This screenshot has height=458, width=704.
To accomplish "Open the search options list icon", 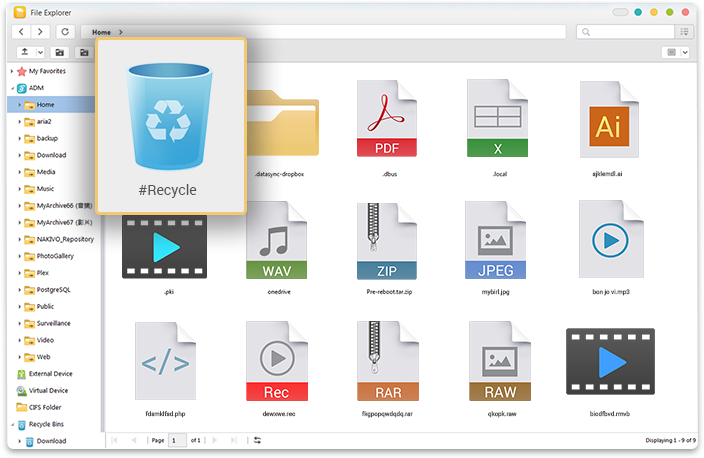I will pos(684,32).
